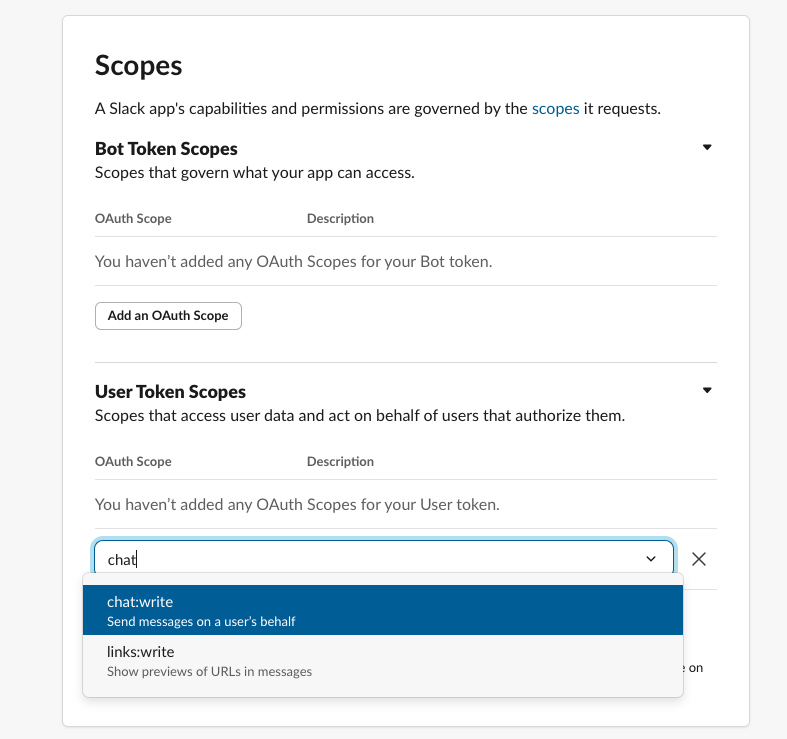Click 'Scopes that govern what your app can access' text

(254, 173)
